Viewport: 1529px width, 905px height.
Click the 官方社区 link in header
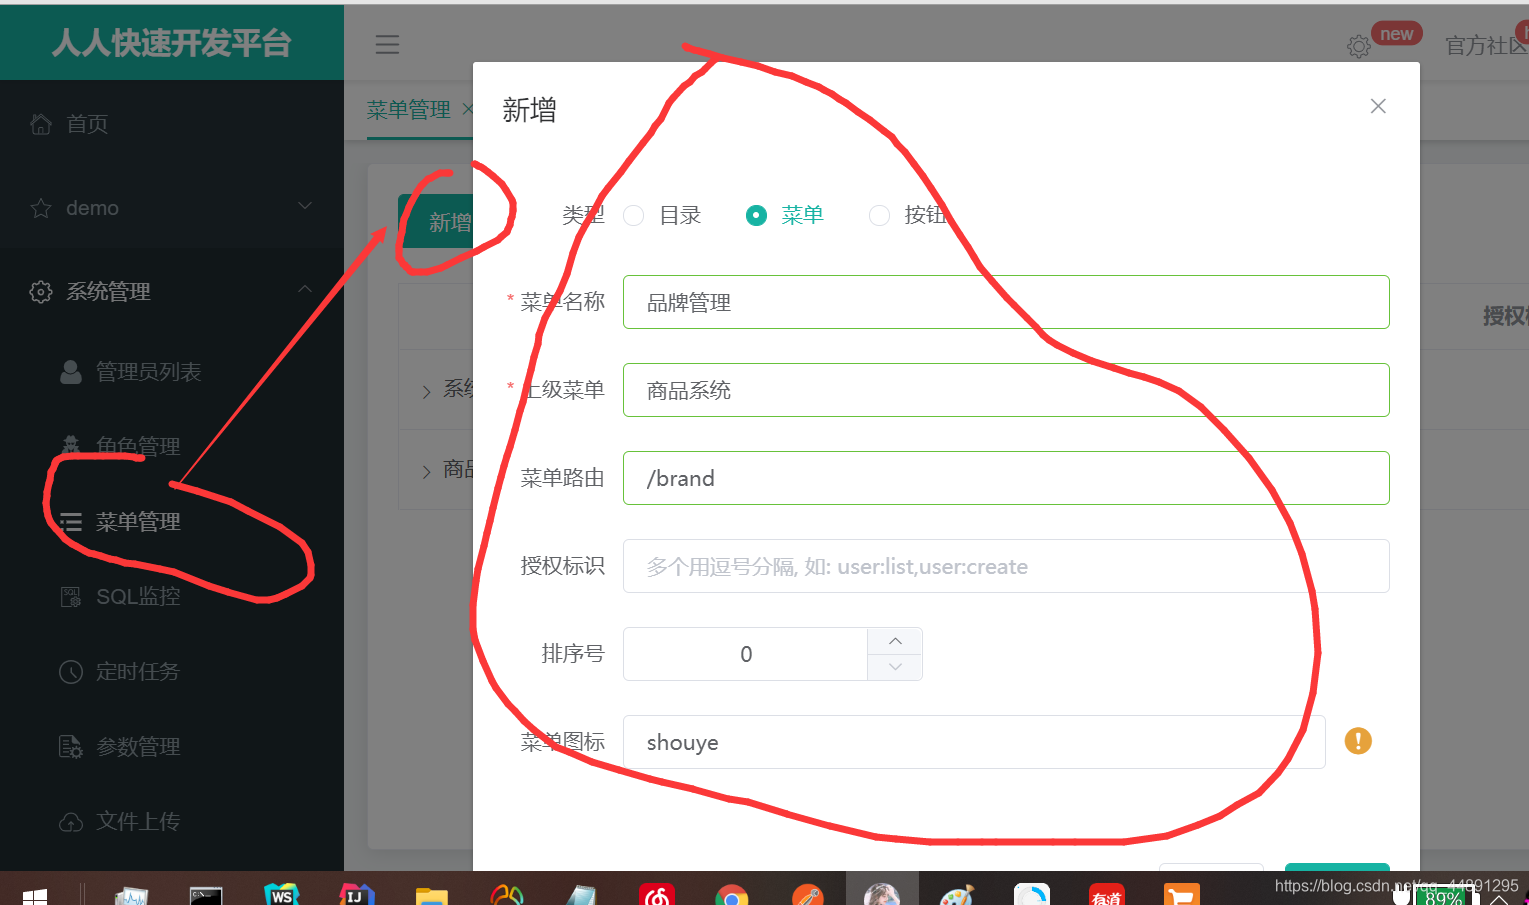point(1486,46)
